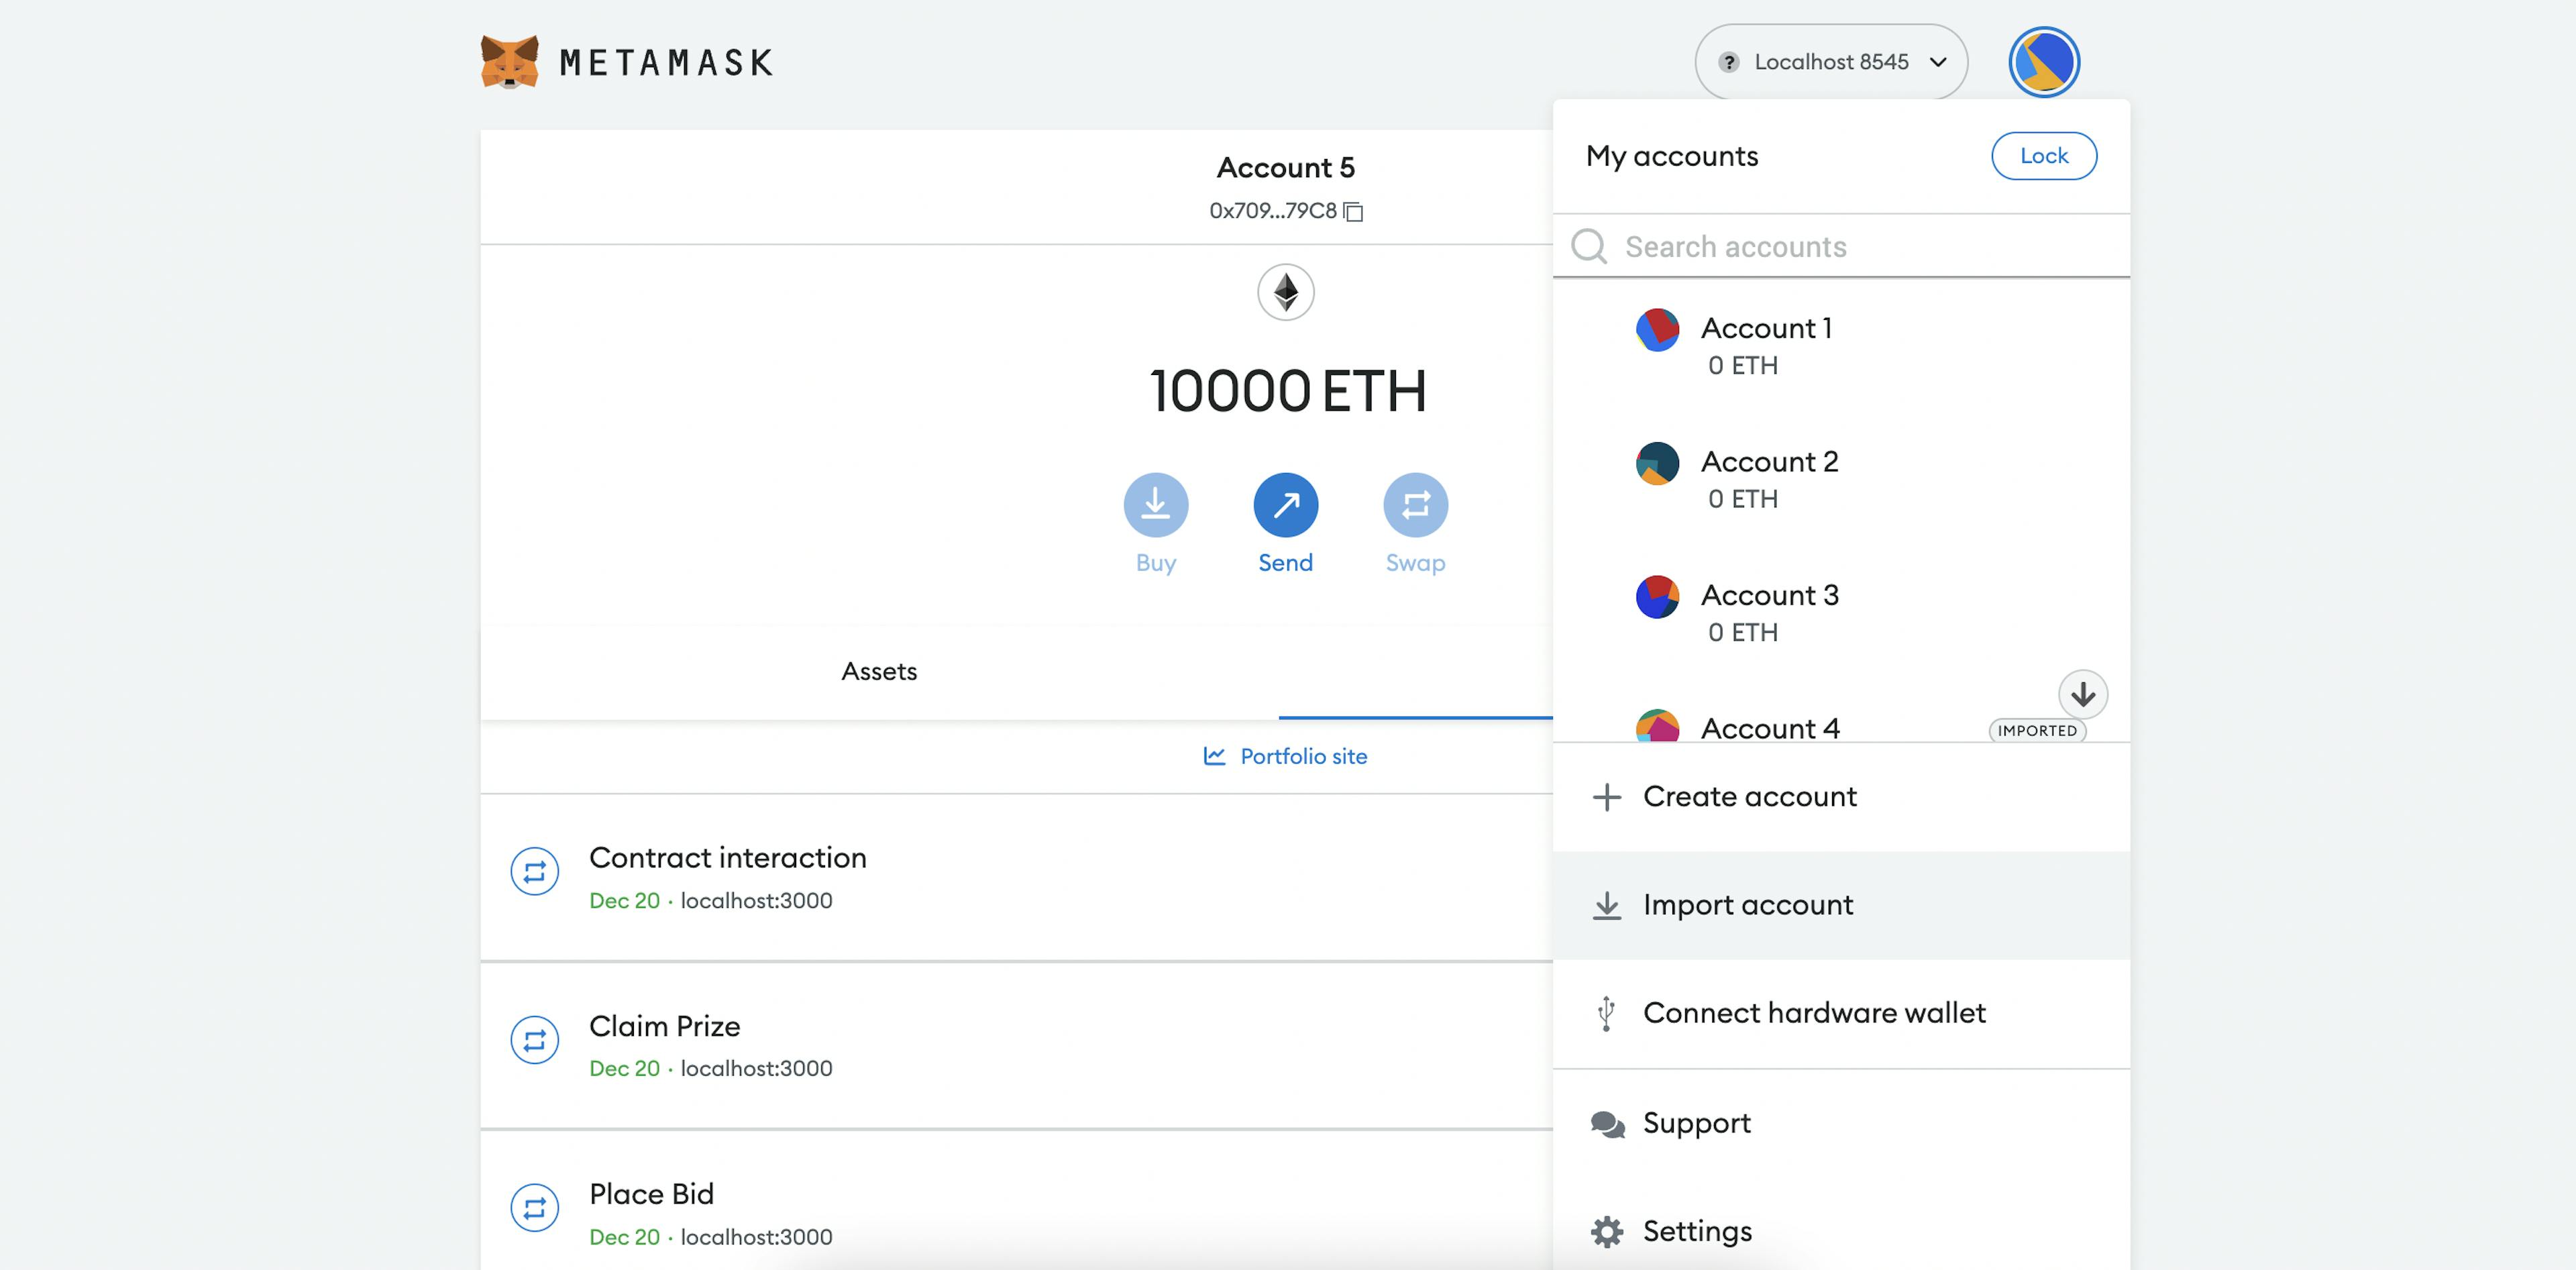Screen dimensions: 2576x1270
Task: Click the USB icon for hardware wallet
Action: 1606,1013
